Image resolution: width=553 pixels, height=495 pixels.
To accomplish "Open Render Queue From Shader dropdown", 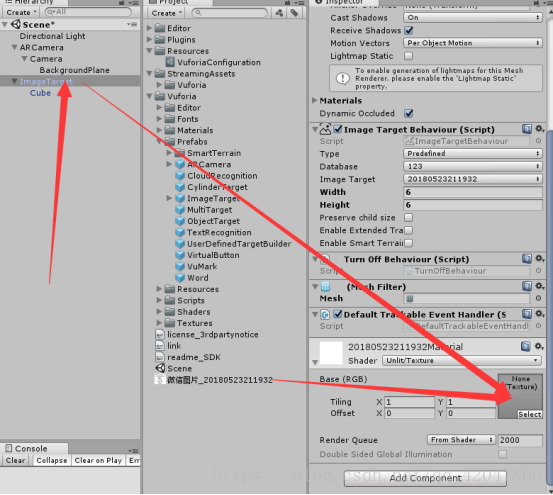I will point(461,440).
